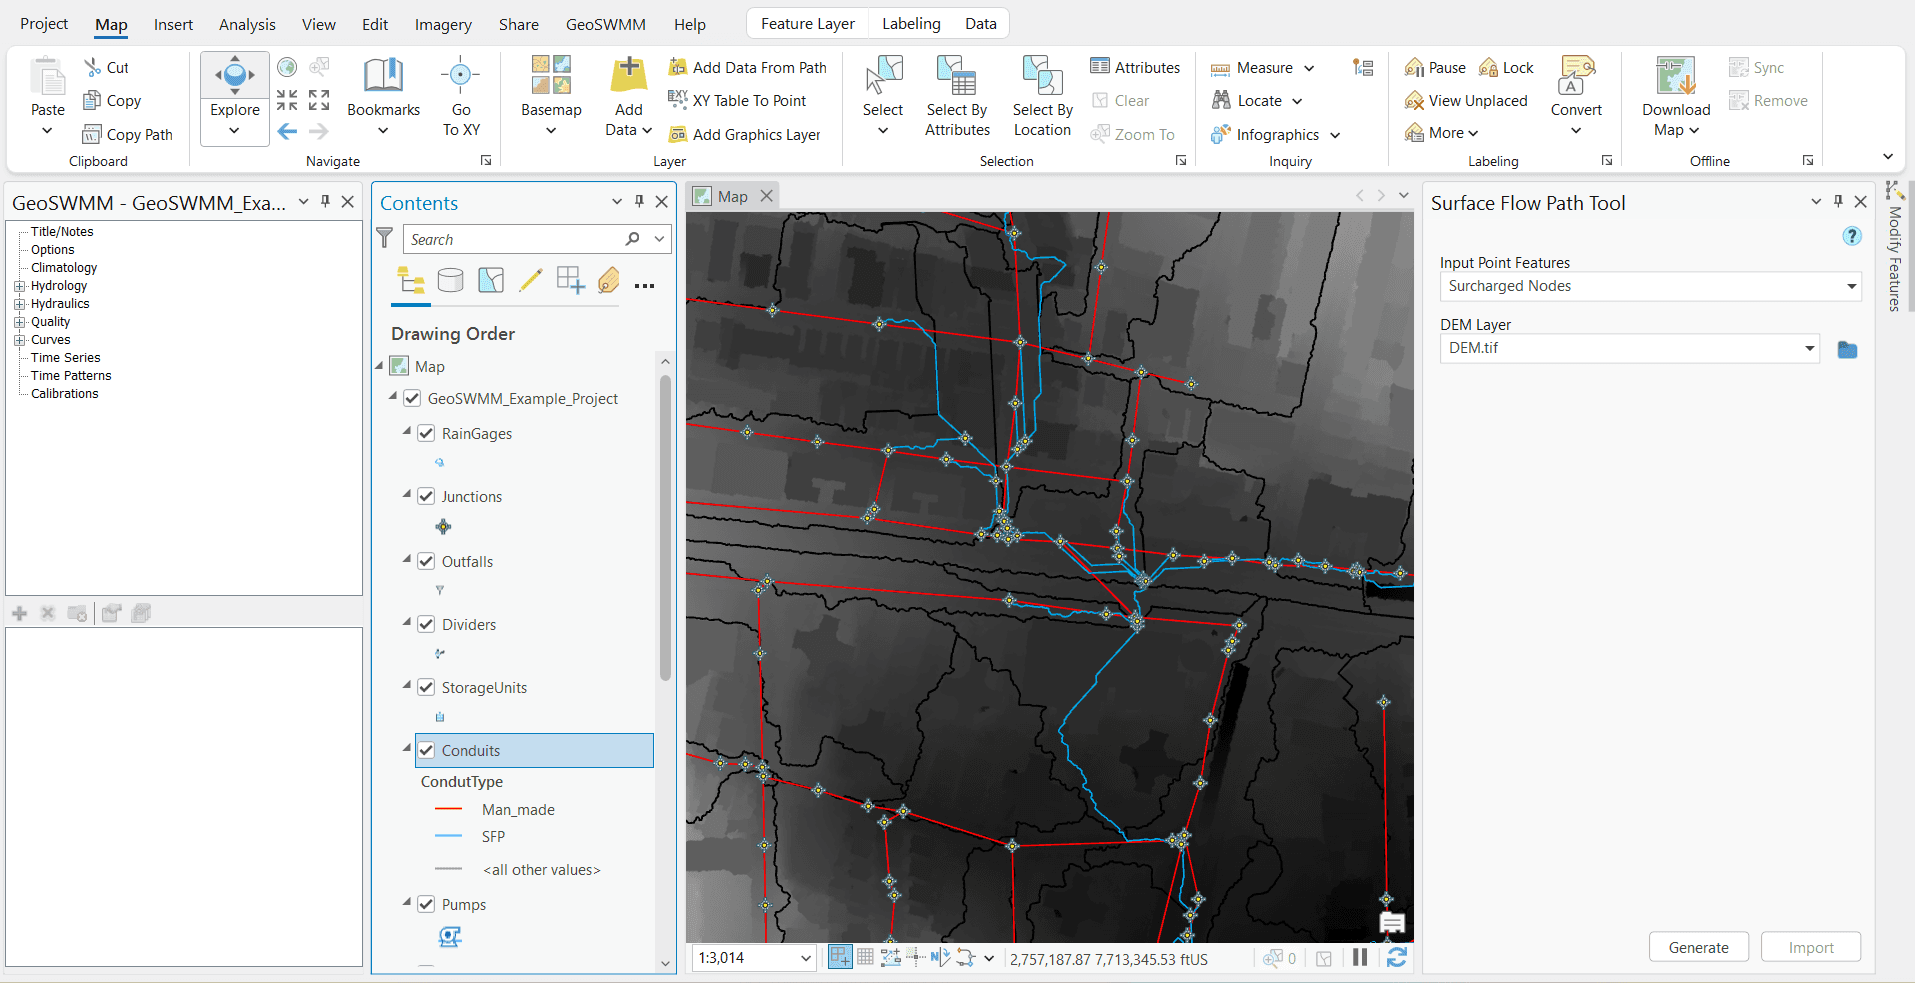1915x983 pixels.
Task: Toggle the RainGages layer off
Action: coord(427,433)
